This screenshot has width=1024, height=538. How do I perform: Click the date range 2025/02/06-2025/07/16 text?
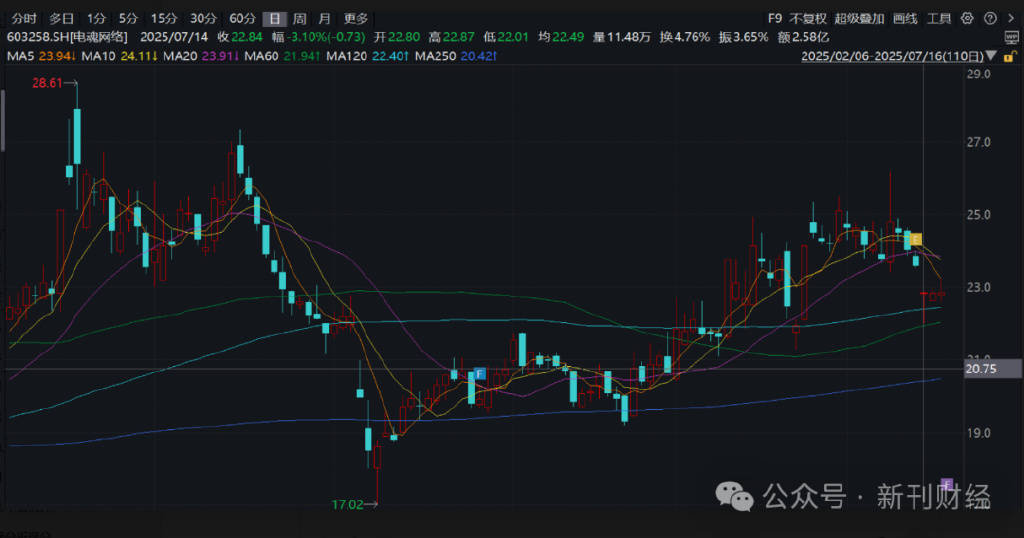[x=892, y=56]
